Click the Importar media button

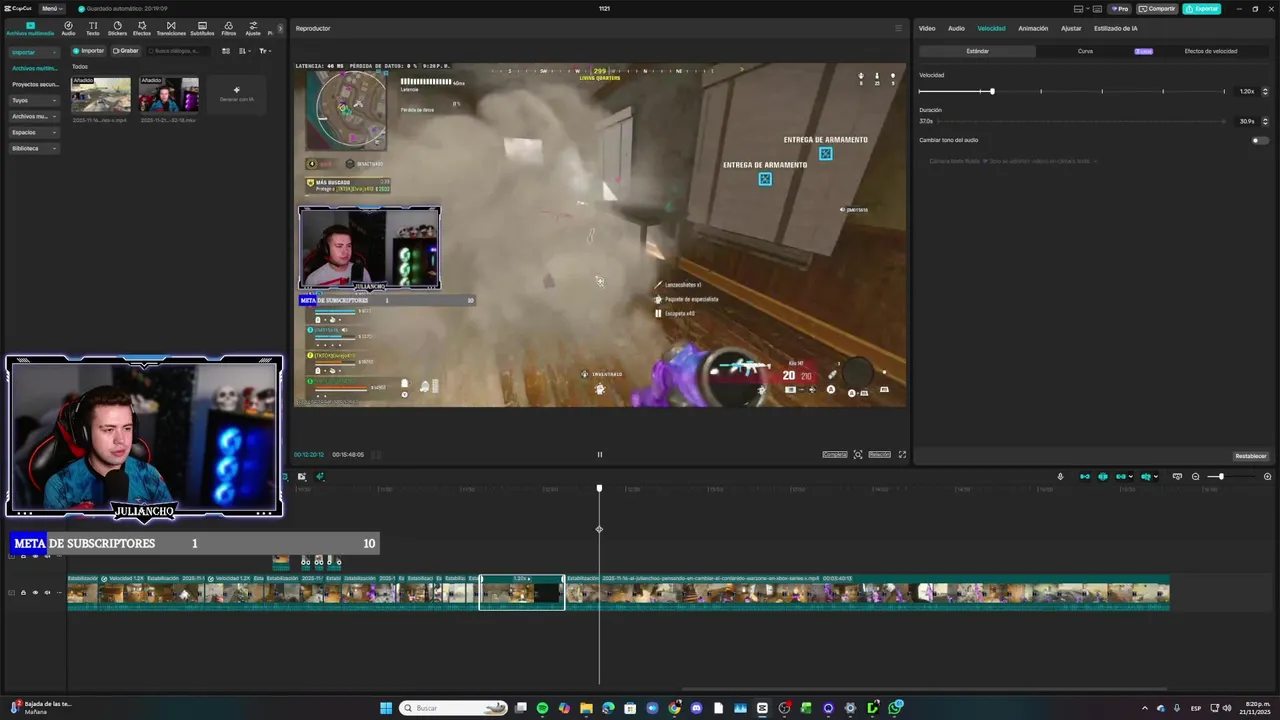click(x=88, y=51)
